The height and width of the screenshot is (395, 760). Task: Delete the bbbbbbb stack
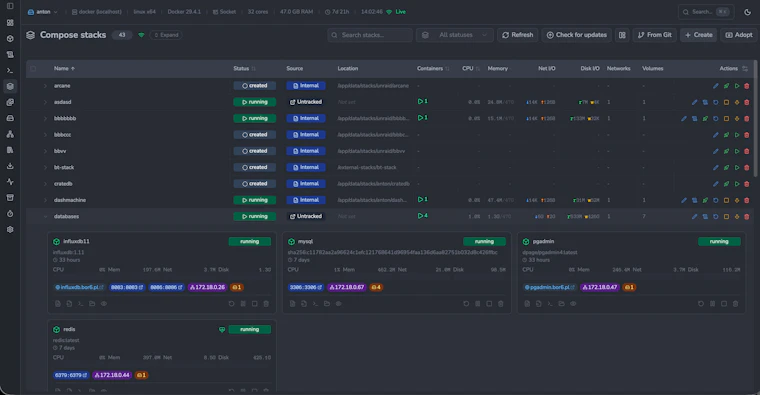point(747,118)
